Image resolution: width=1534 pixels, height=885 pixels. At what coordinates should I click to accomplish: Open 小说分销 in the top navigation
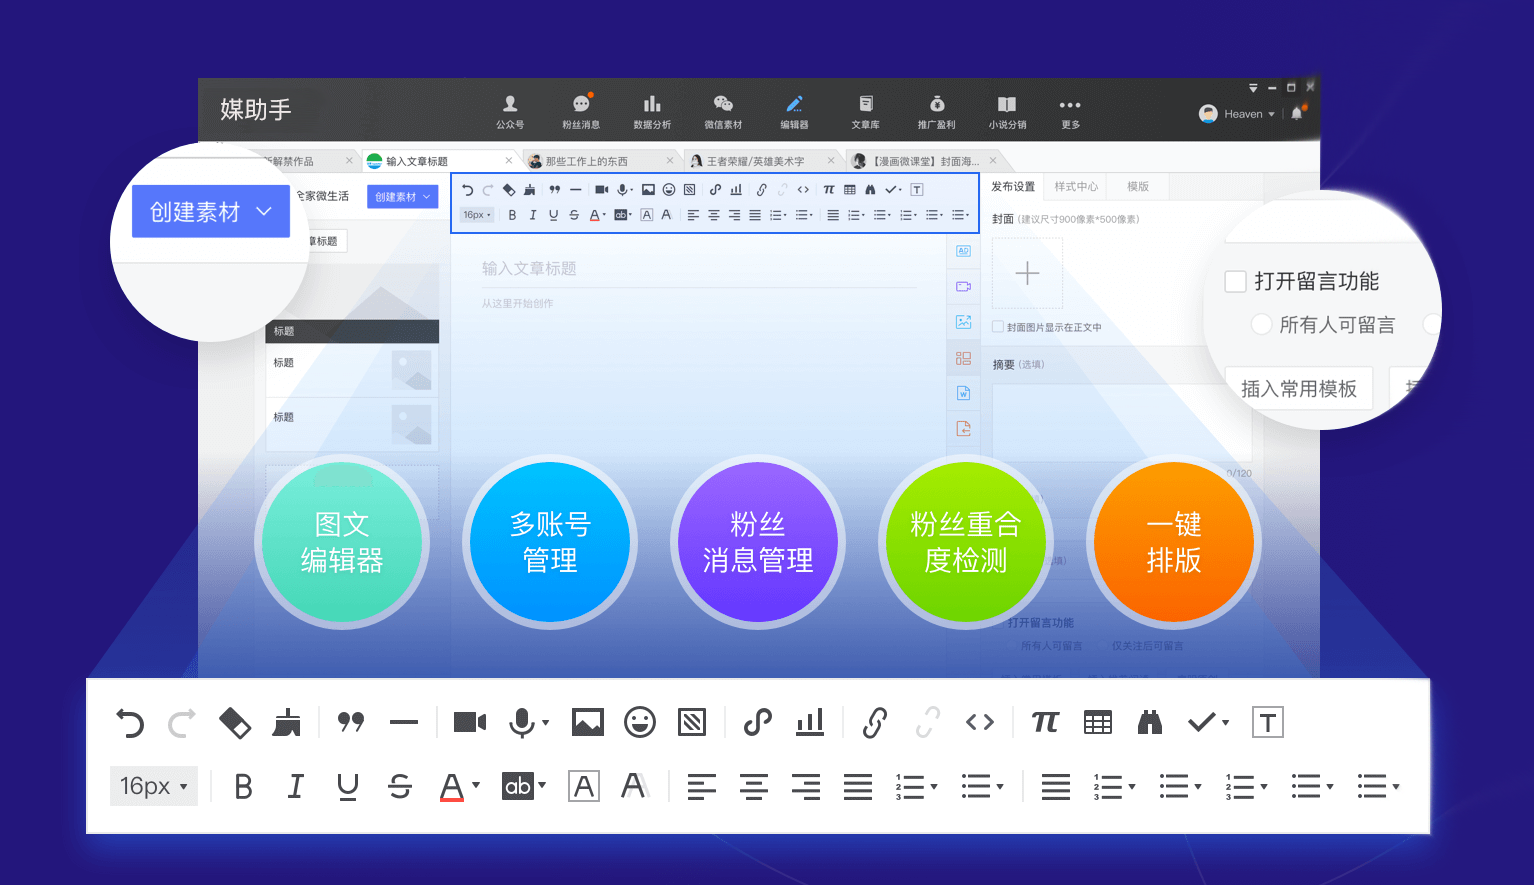pos(1007,113)
